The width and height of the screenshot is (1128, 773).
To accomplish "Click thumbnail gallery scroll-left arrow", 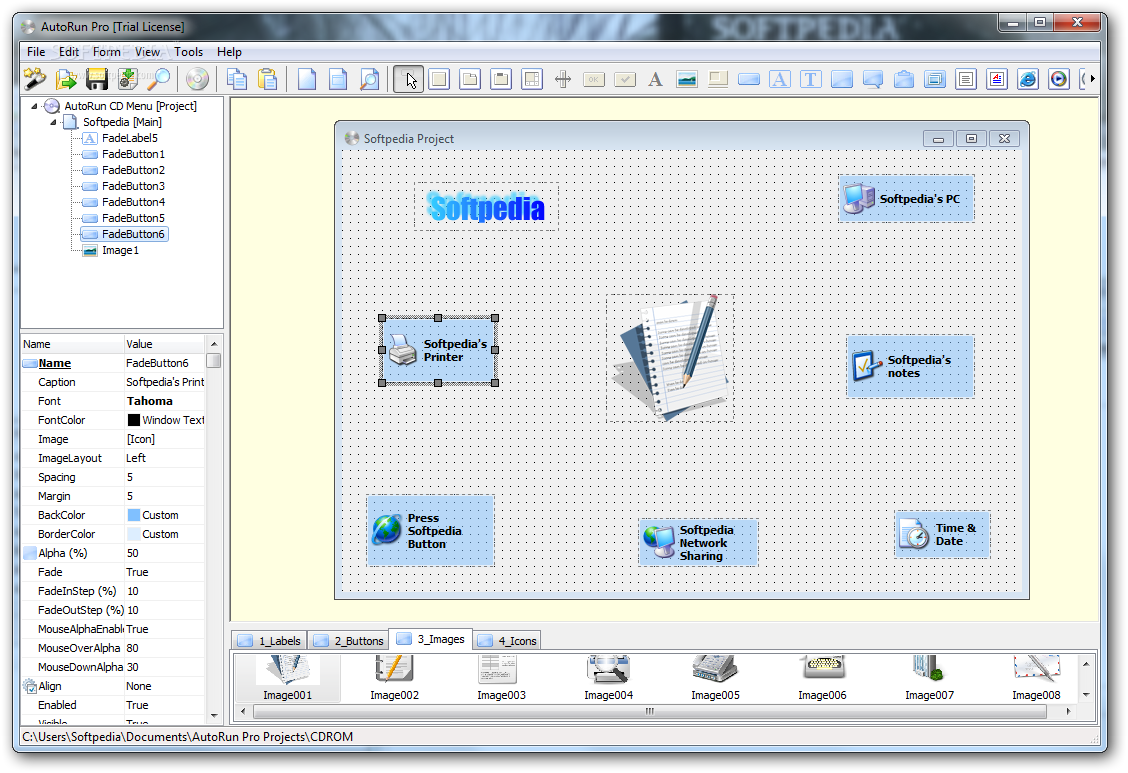I will click(243, 711).
